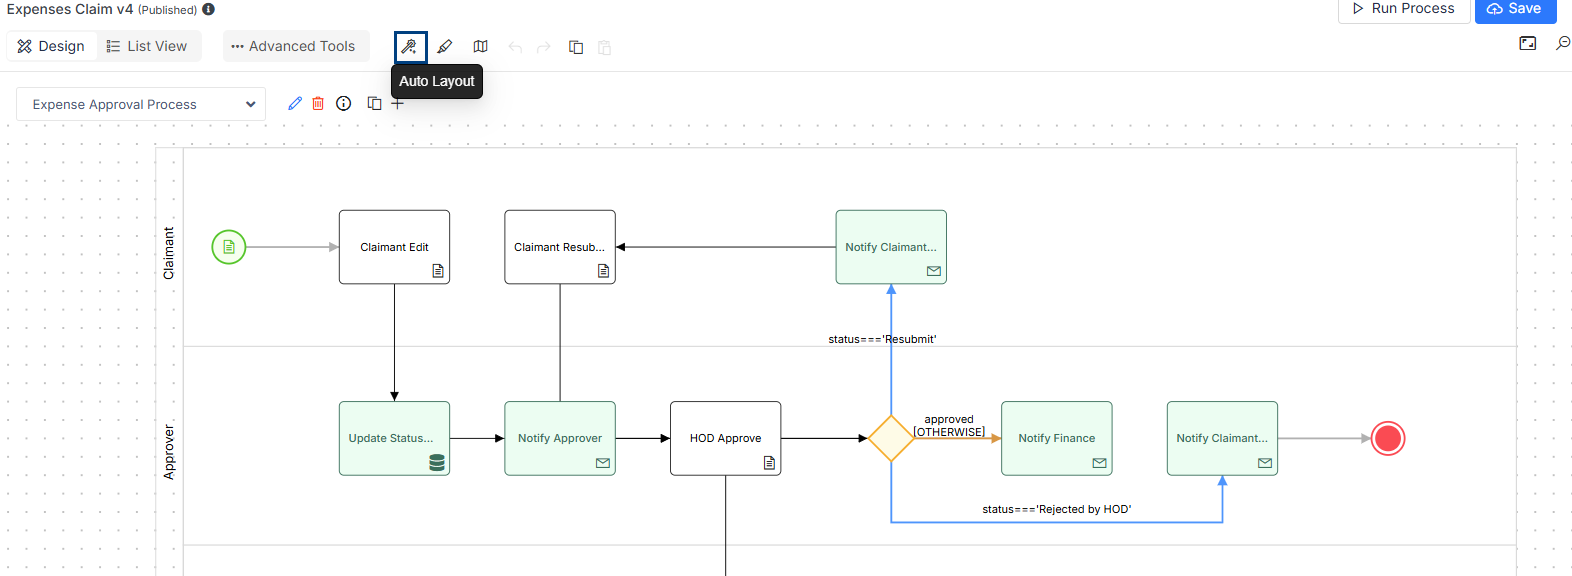
Task: Open the minimap view icon
Action: [x=481, y=47]
